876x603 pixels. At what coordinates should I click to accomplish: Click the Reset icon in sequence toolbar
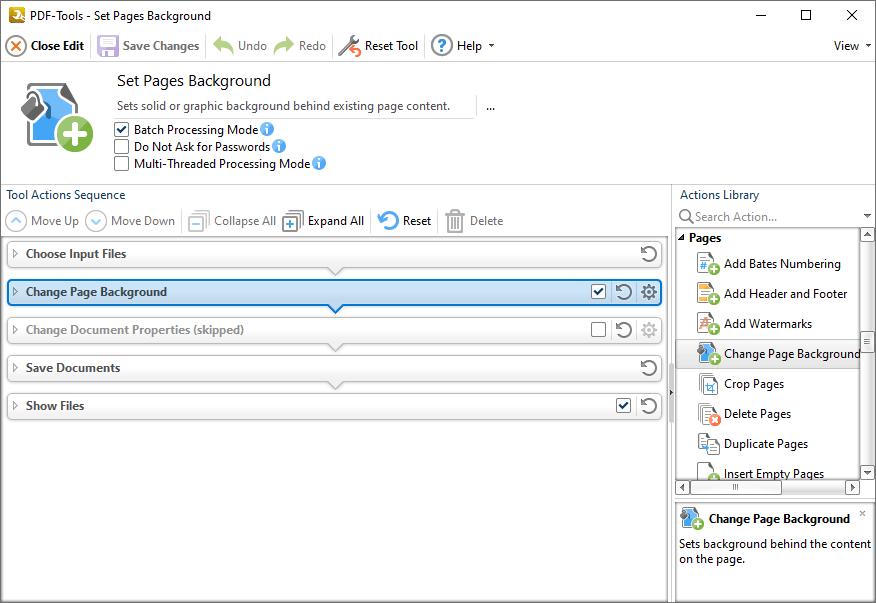tap(388, 221)
